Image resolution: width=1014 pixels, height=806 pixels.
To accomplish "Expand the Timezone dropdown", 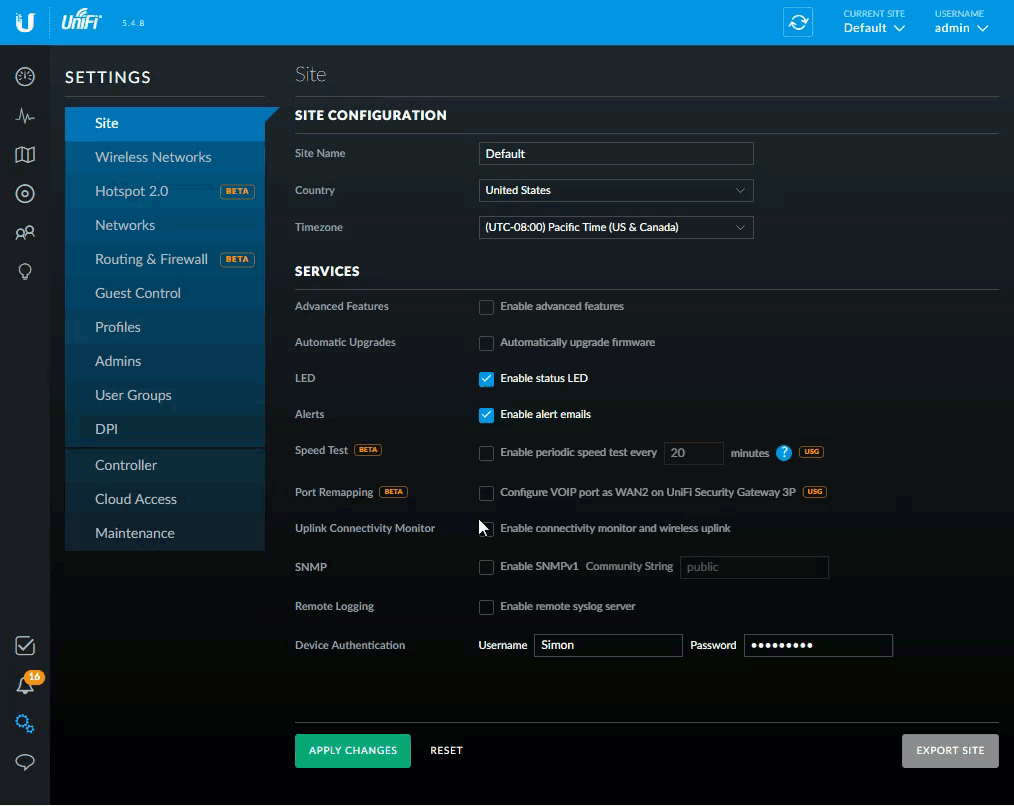I will (x=615, y=227).
